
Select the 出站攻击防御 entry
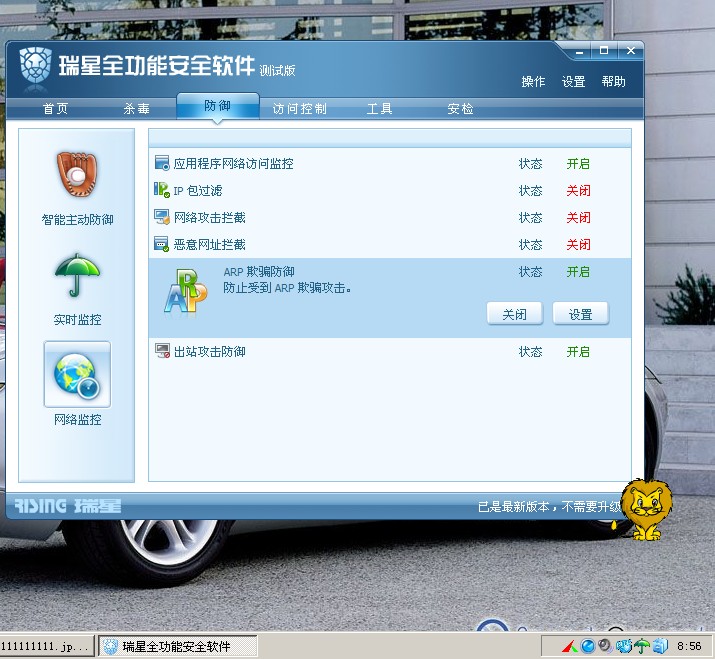(390, 352)
